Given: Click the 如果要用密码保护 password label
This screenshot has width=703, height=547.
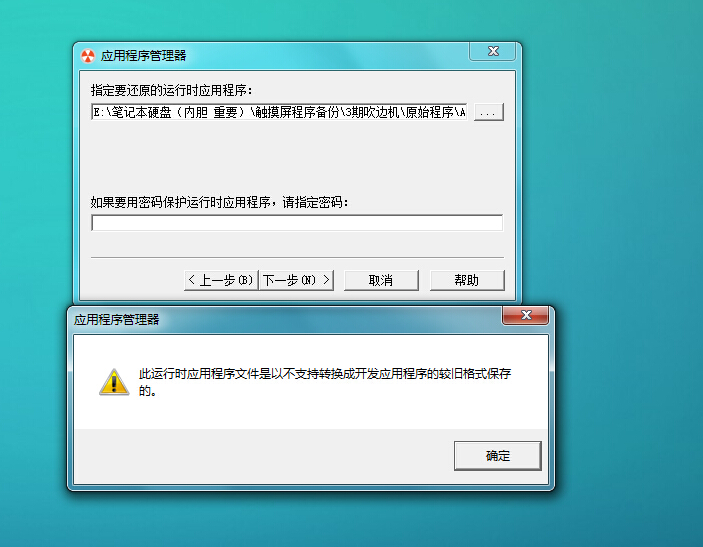Looking at the screenshot, I should tap(219, 202).
